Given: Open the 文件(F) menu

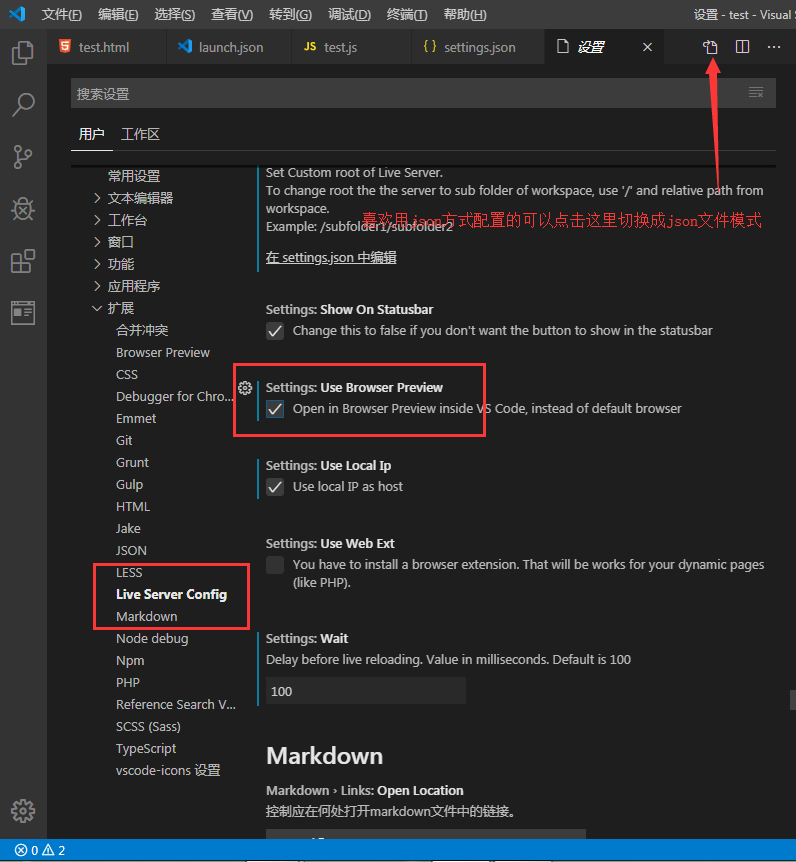Looking at the screenshot, I should [x=62, y=15].
